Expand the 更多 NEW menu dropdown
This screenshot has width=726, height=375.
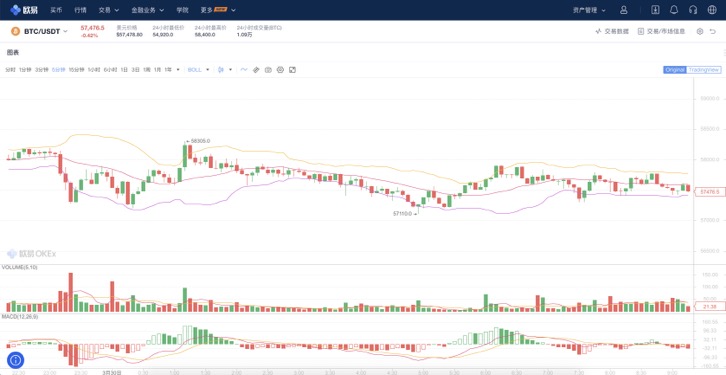click(218, 10)
